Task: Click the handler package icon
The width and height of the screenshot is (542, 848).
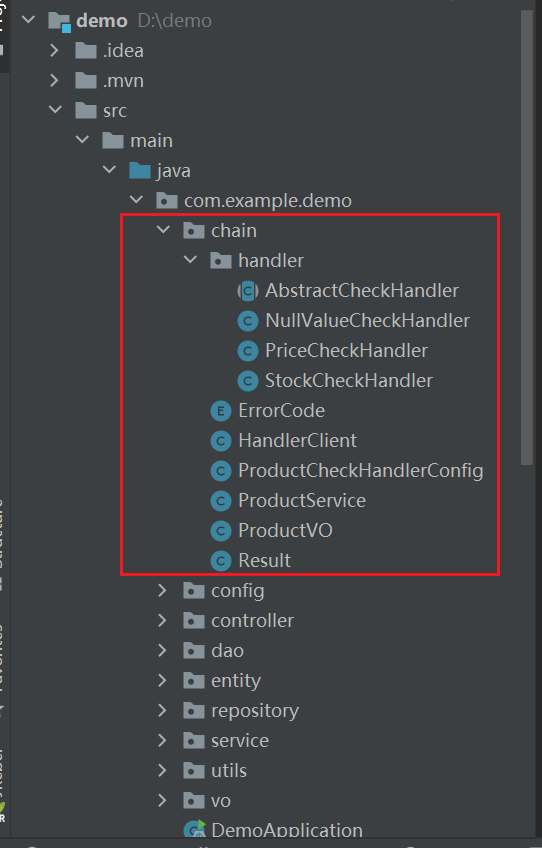Action: [x=221, y=261]
